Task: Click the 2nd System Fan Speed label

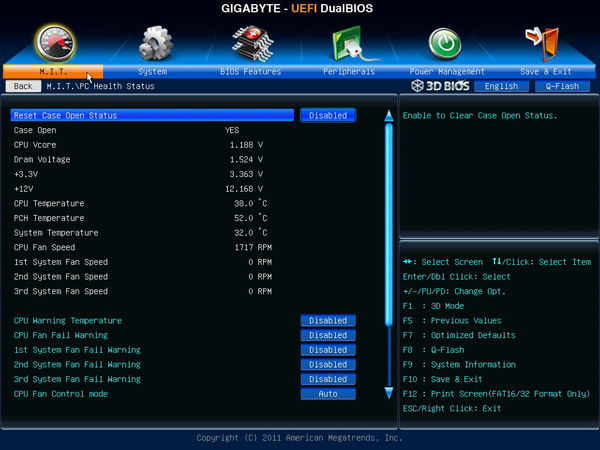Action: click(61, 277)
